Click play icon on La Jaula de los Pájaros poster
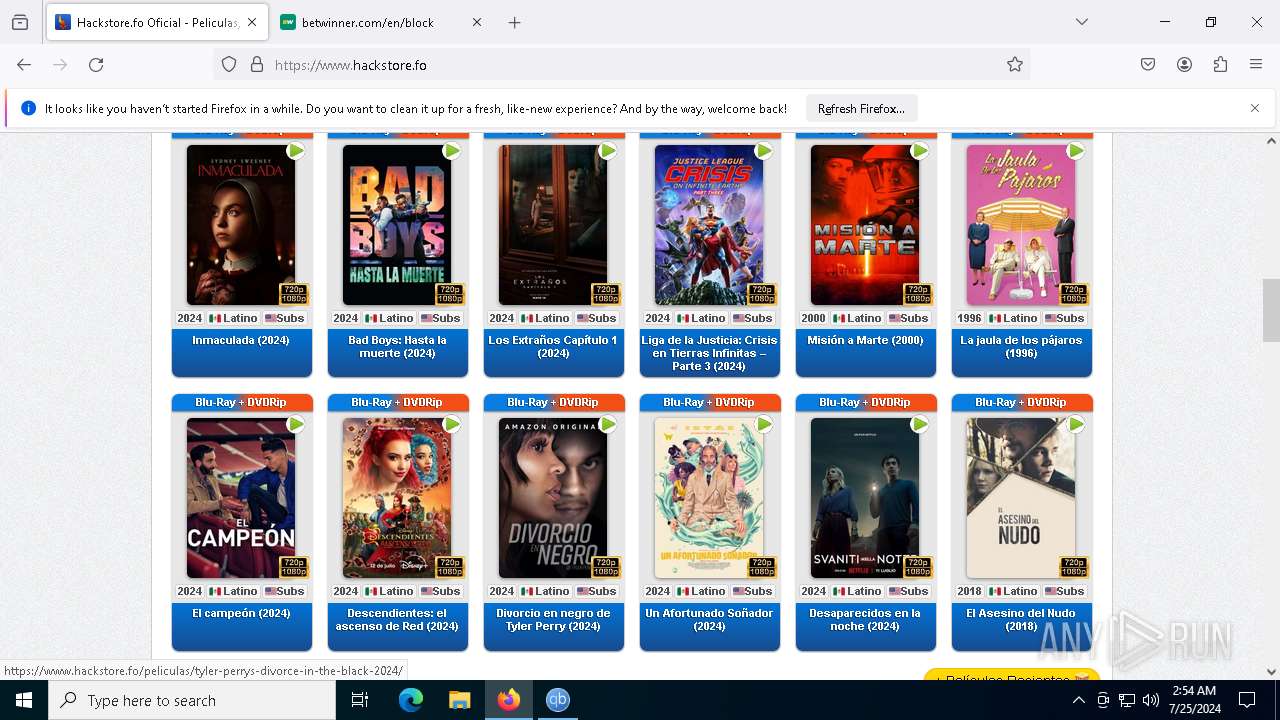Screen dimensions: 1280x720 click(1076, 151)
